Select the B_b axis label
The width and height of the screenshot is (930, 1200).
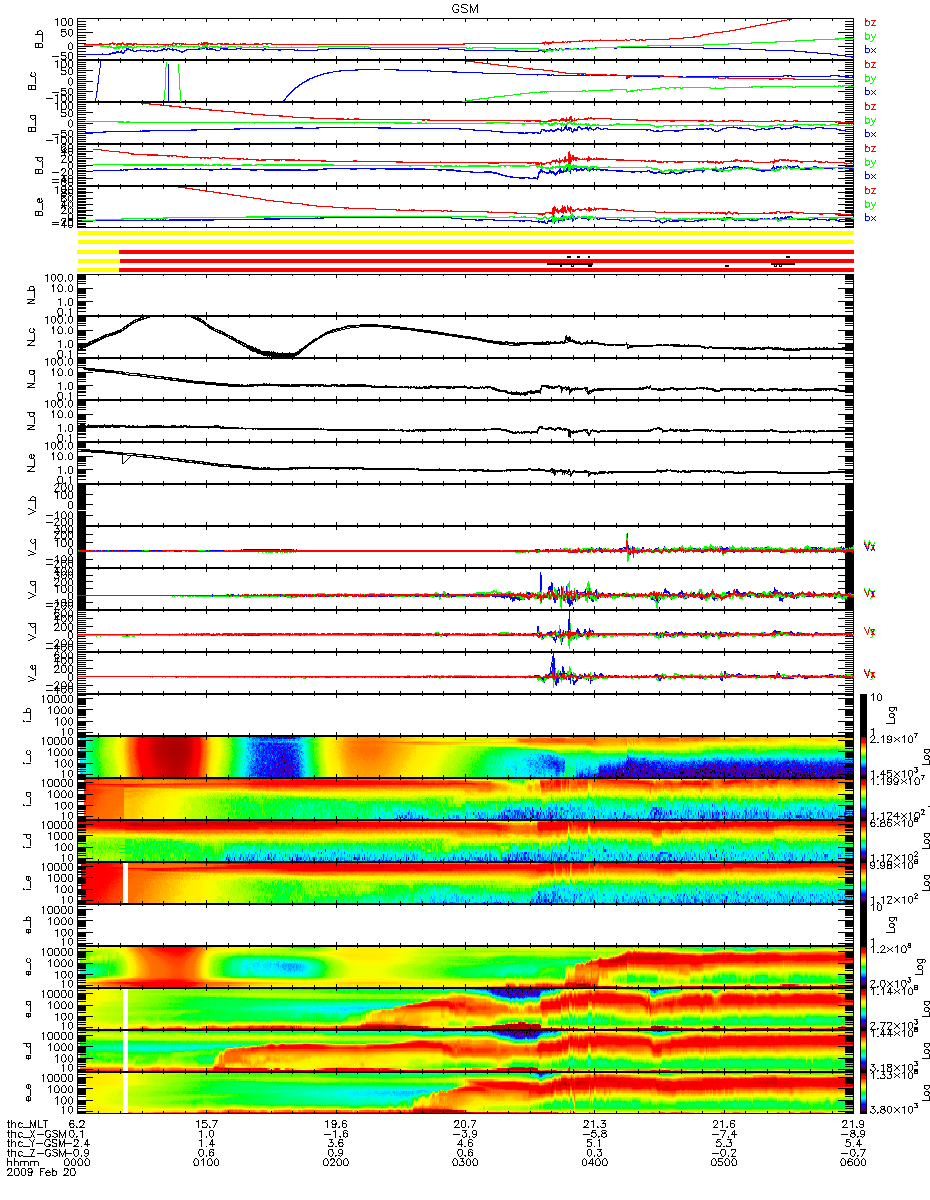tap(41, 39)
